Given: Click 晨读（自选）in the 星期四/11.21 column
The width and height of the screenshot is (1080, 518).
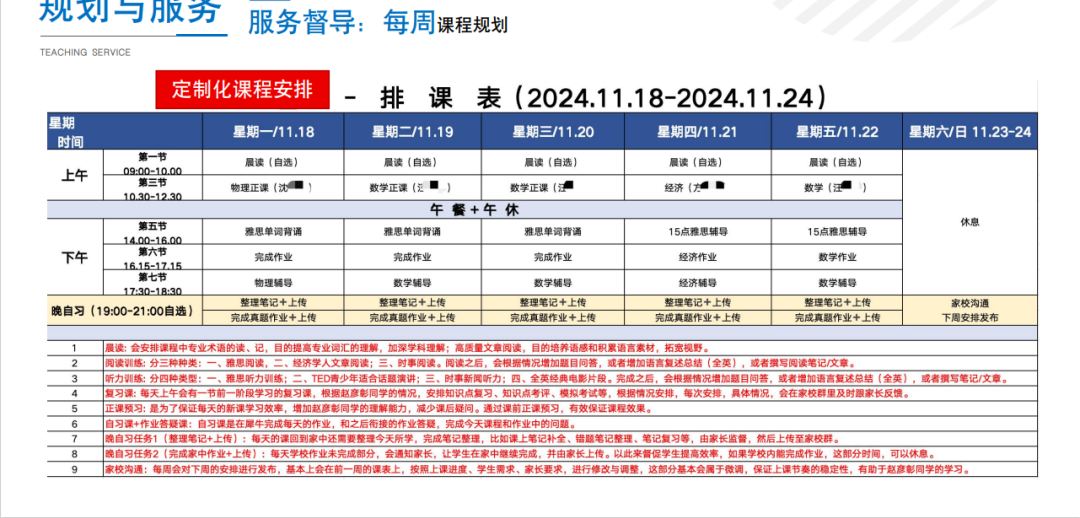Looking at the screenshot, I should [697, 163].
